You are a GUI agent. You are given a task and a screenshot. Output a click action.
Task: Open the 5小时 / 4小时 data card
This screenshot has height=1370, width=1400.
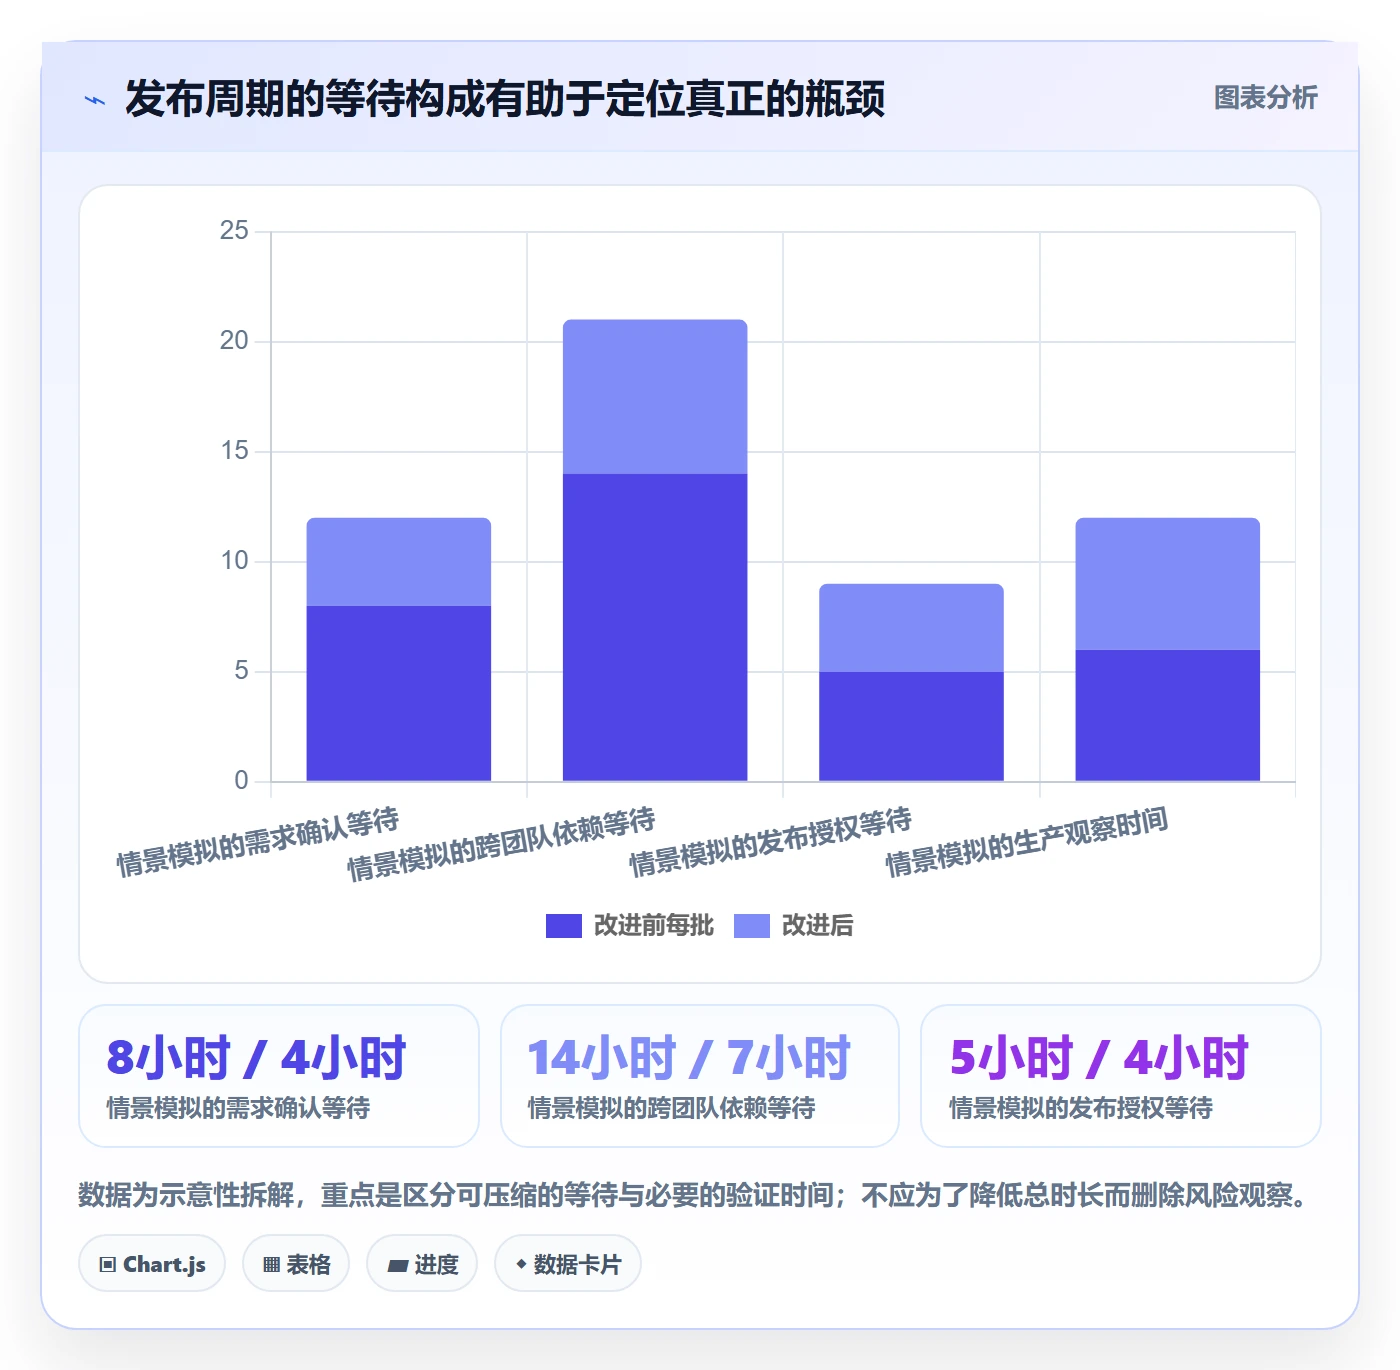1121,1076
